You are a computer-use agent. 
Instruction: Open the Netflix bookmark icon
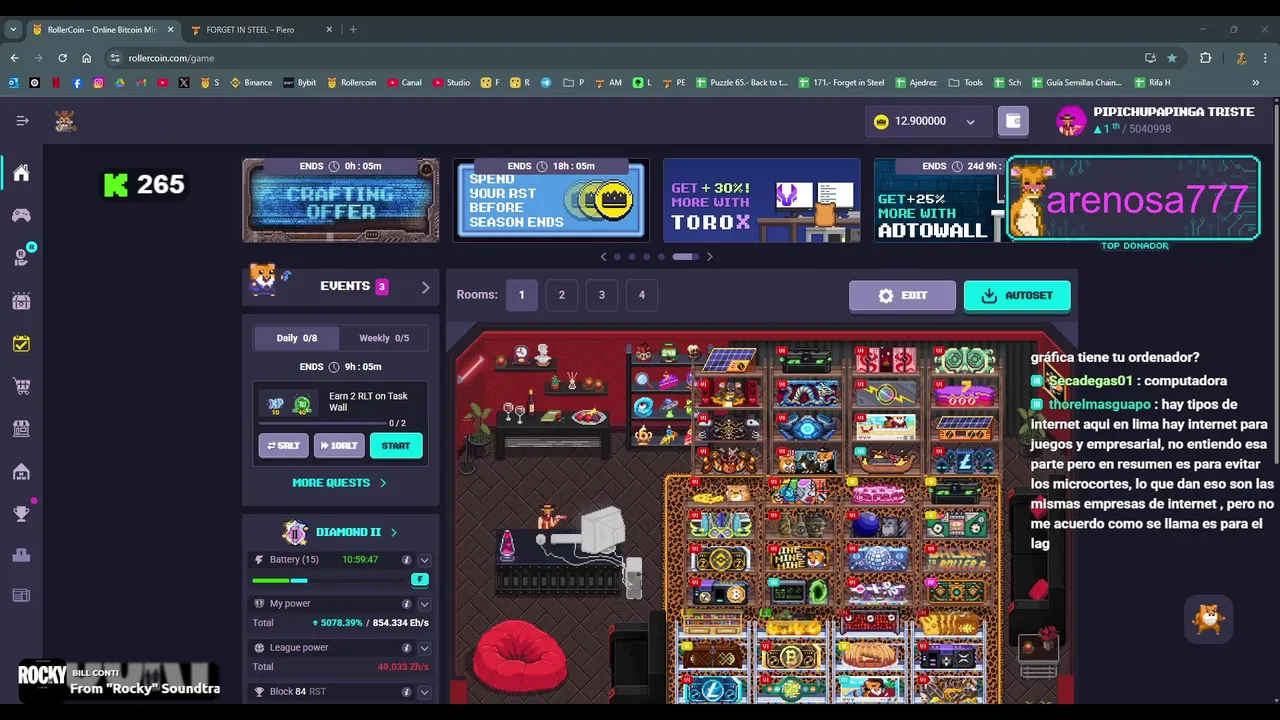point(56,83)
